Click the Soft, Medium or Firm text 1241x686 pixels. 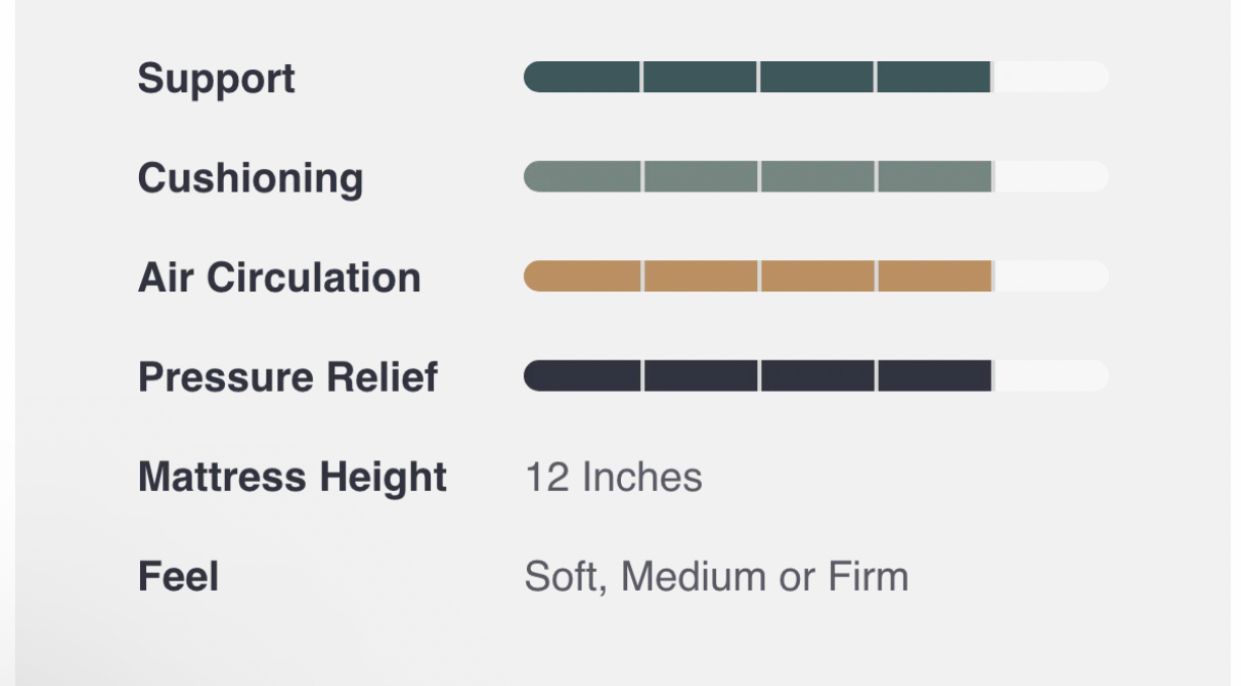coord(716,577)
